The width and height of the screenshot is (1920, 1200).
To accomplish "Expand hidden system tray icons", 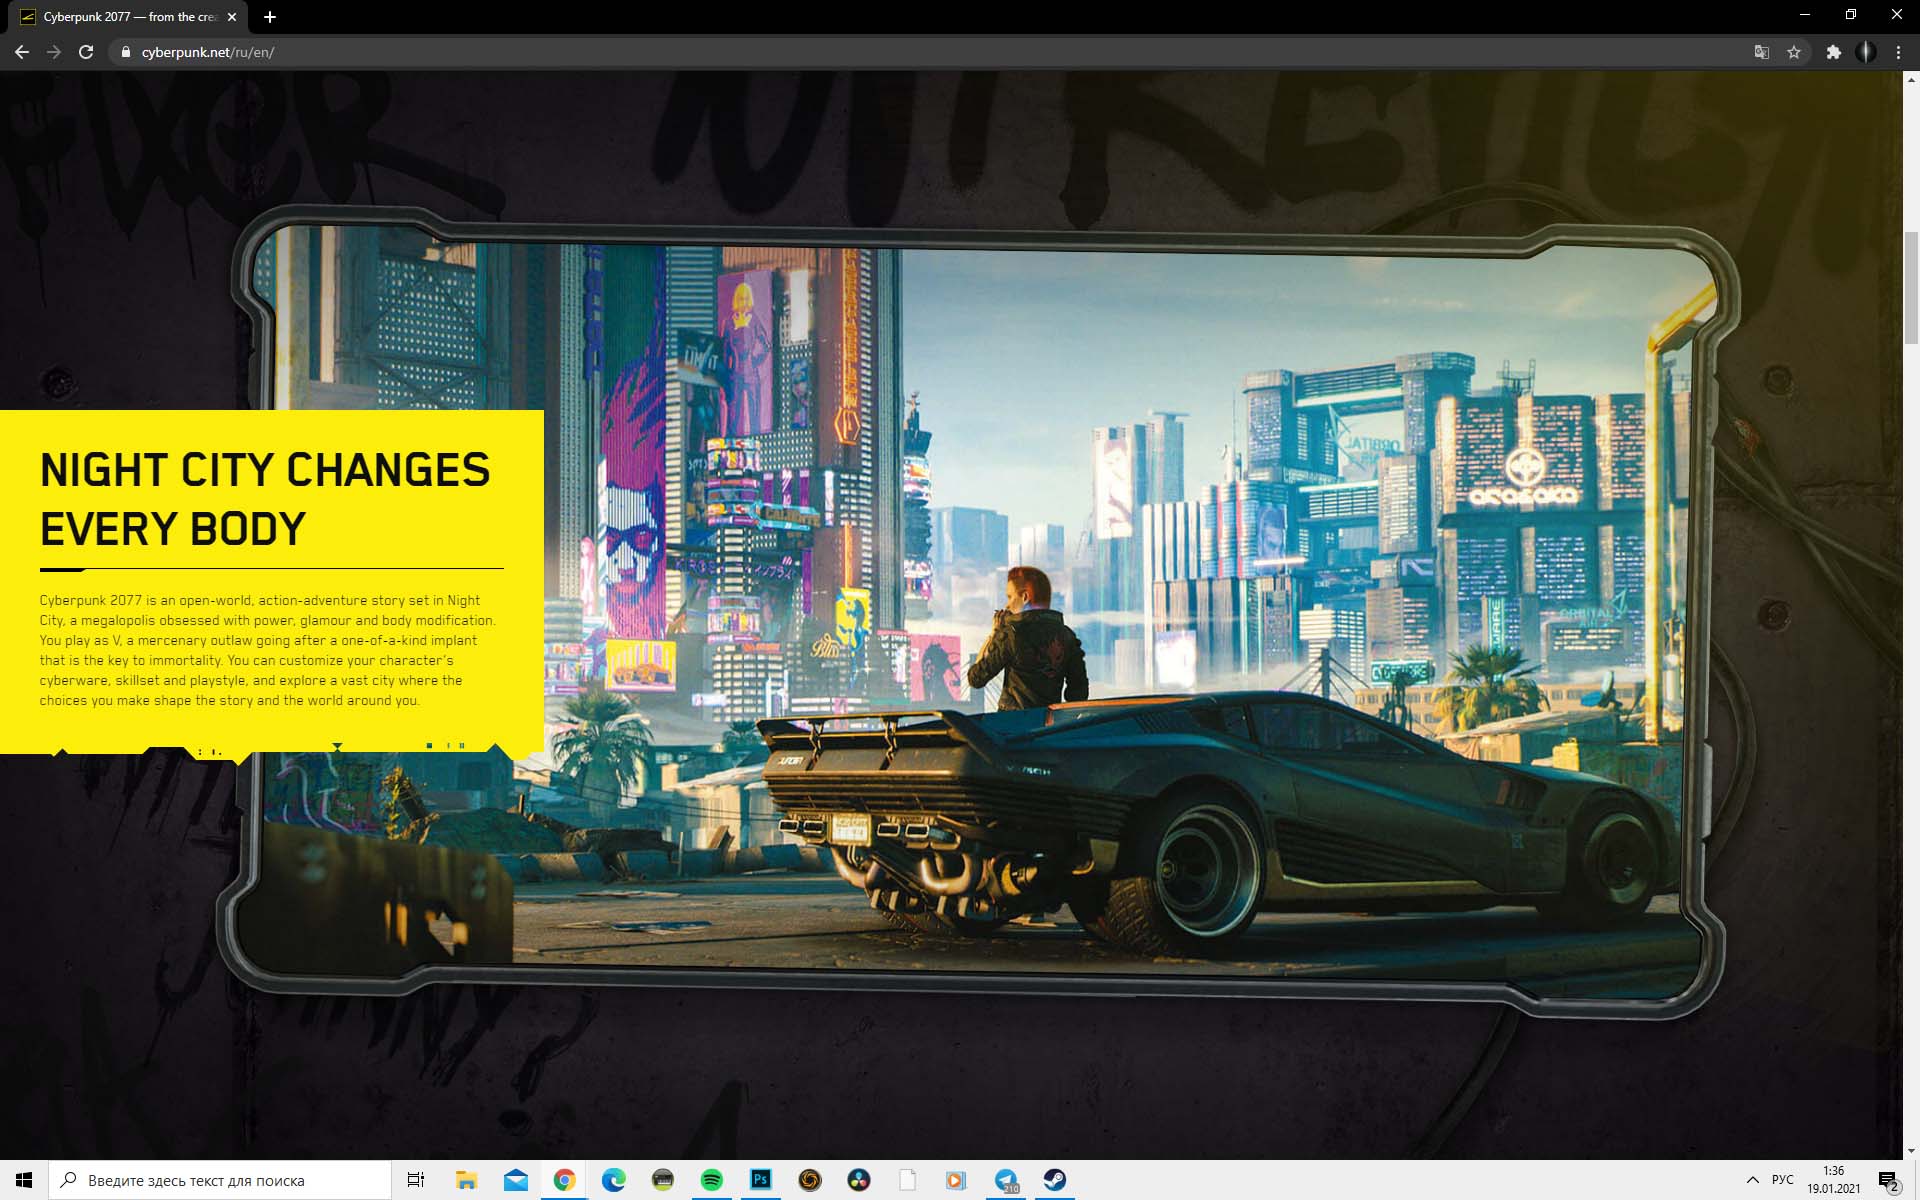I will 1752,1180.
